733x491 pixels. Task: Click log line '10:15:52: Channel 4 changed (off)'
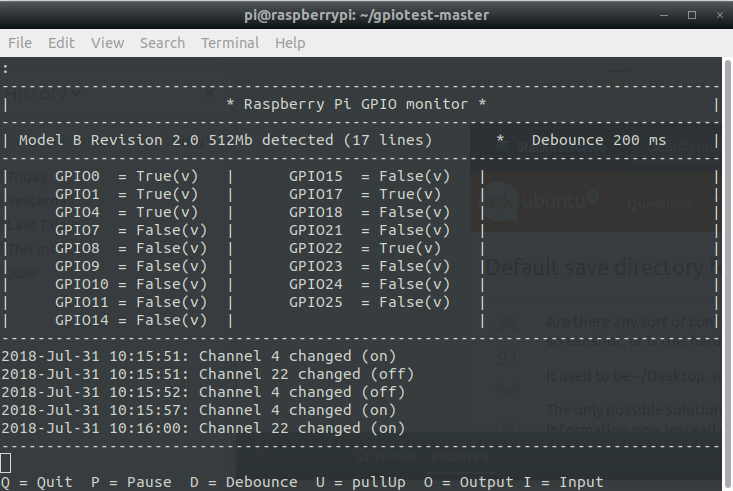coord(203,392)
